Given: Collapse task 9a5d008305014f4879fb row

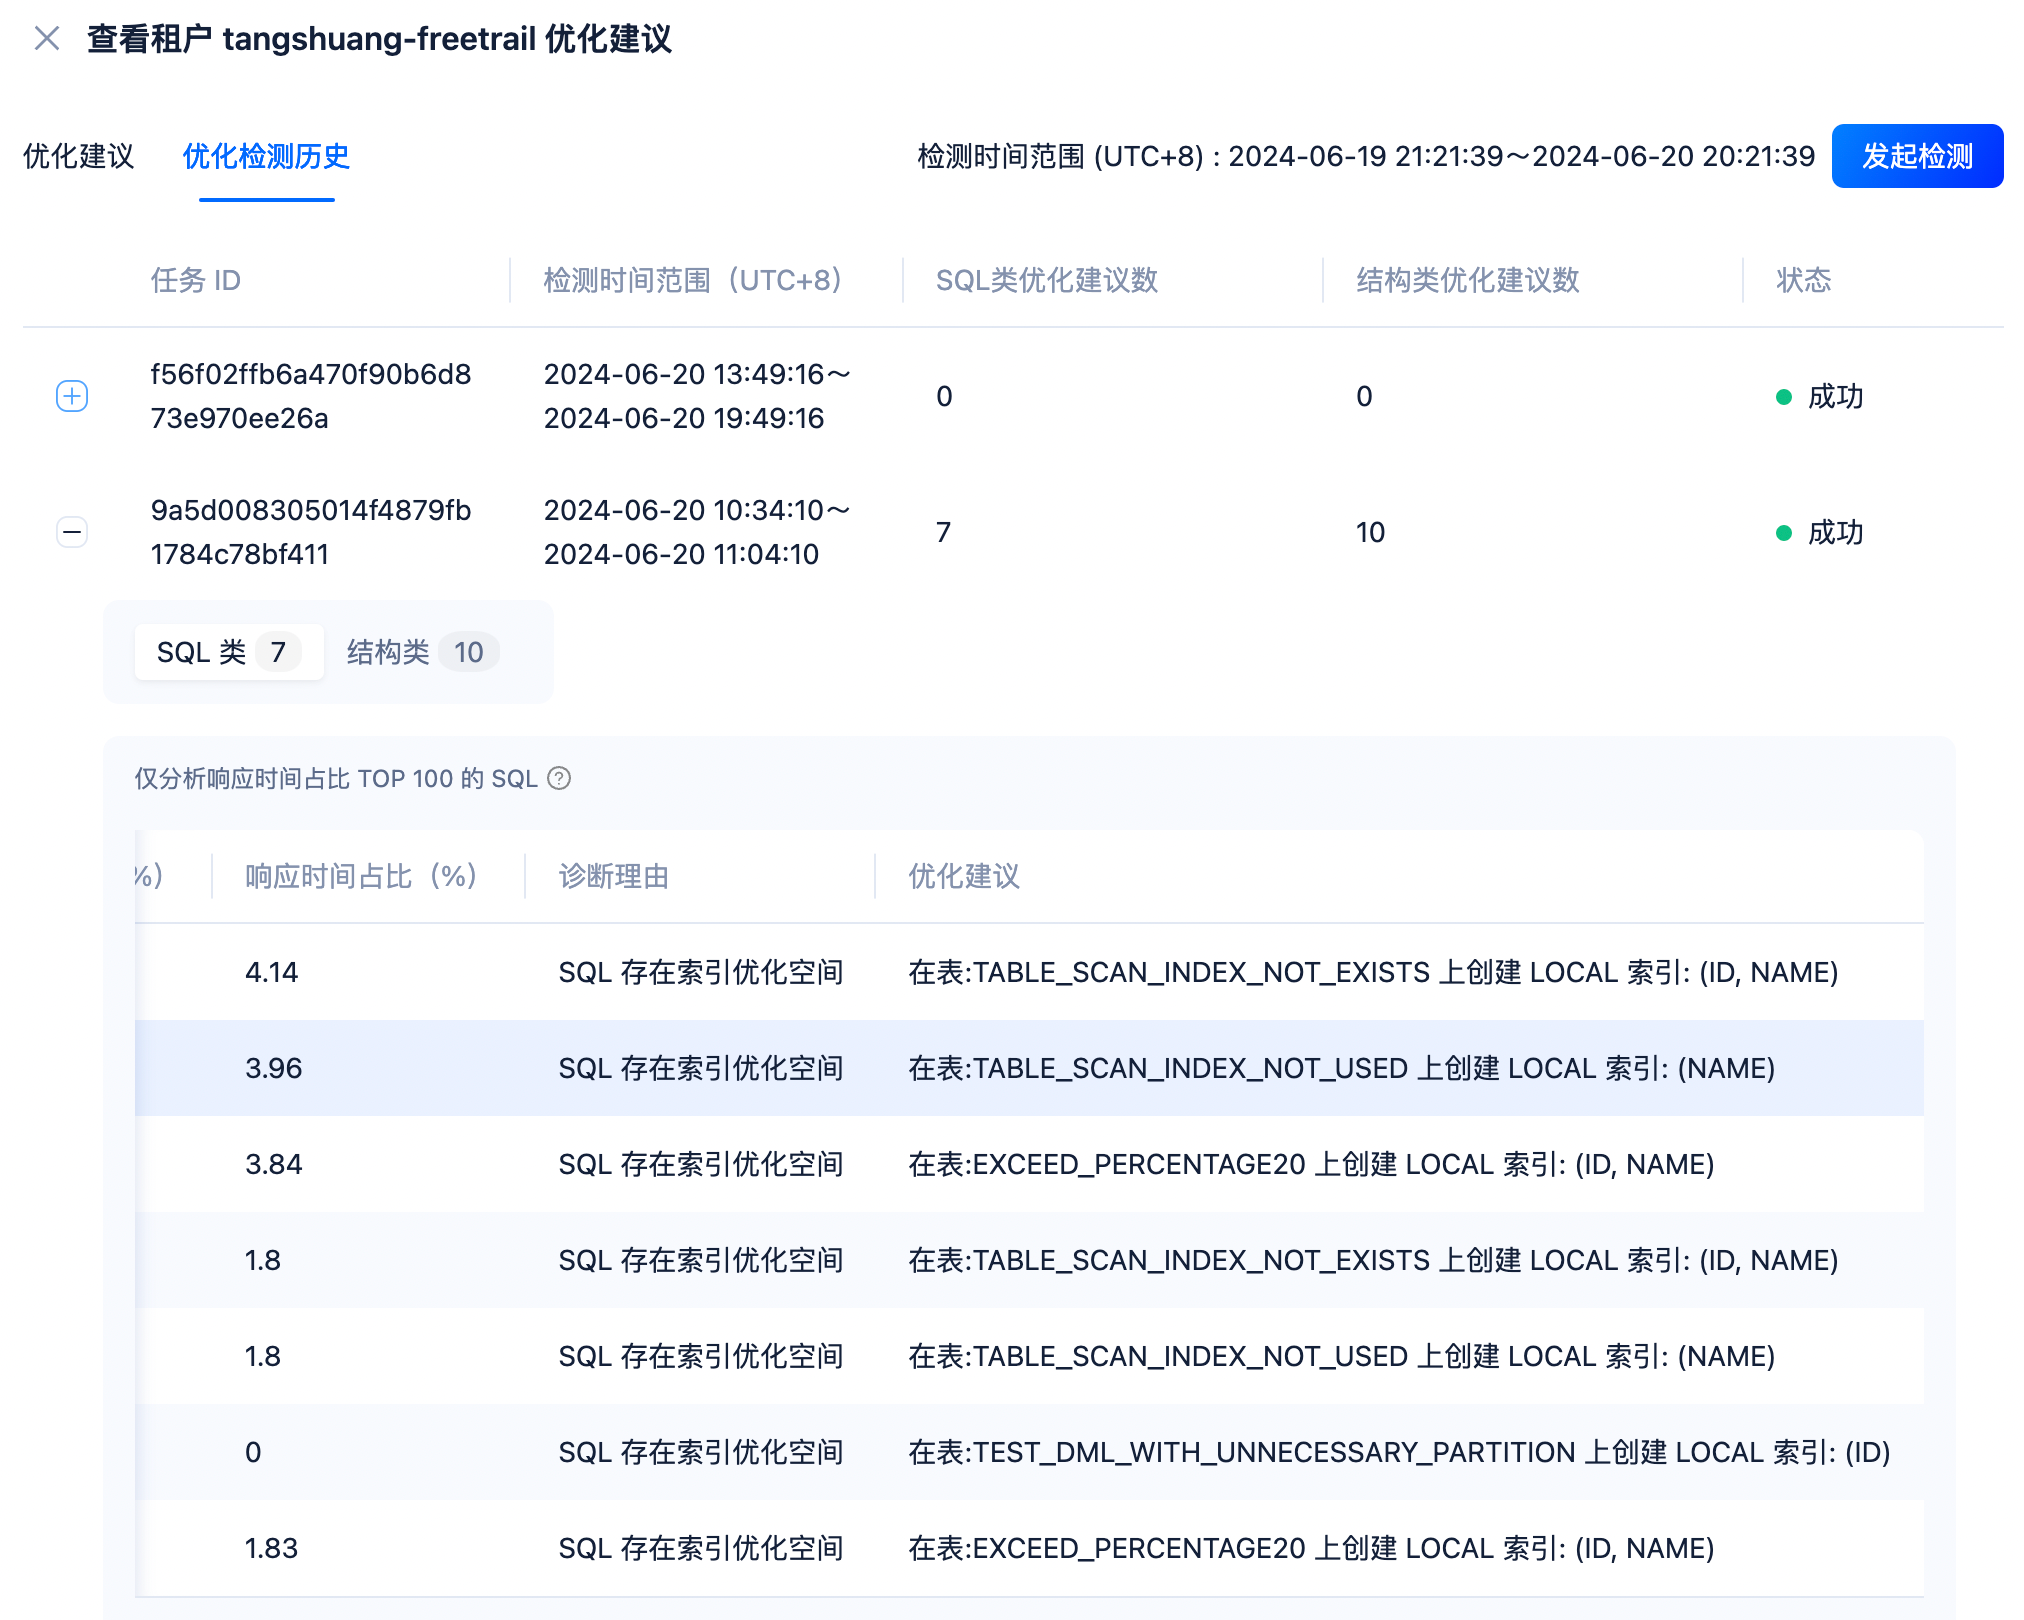Looking at the screenshot, I should 72,532.
